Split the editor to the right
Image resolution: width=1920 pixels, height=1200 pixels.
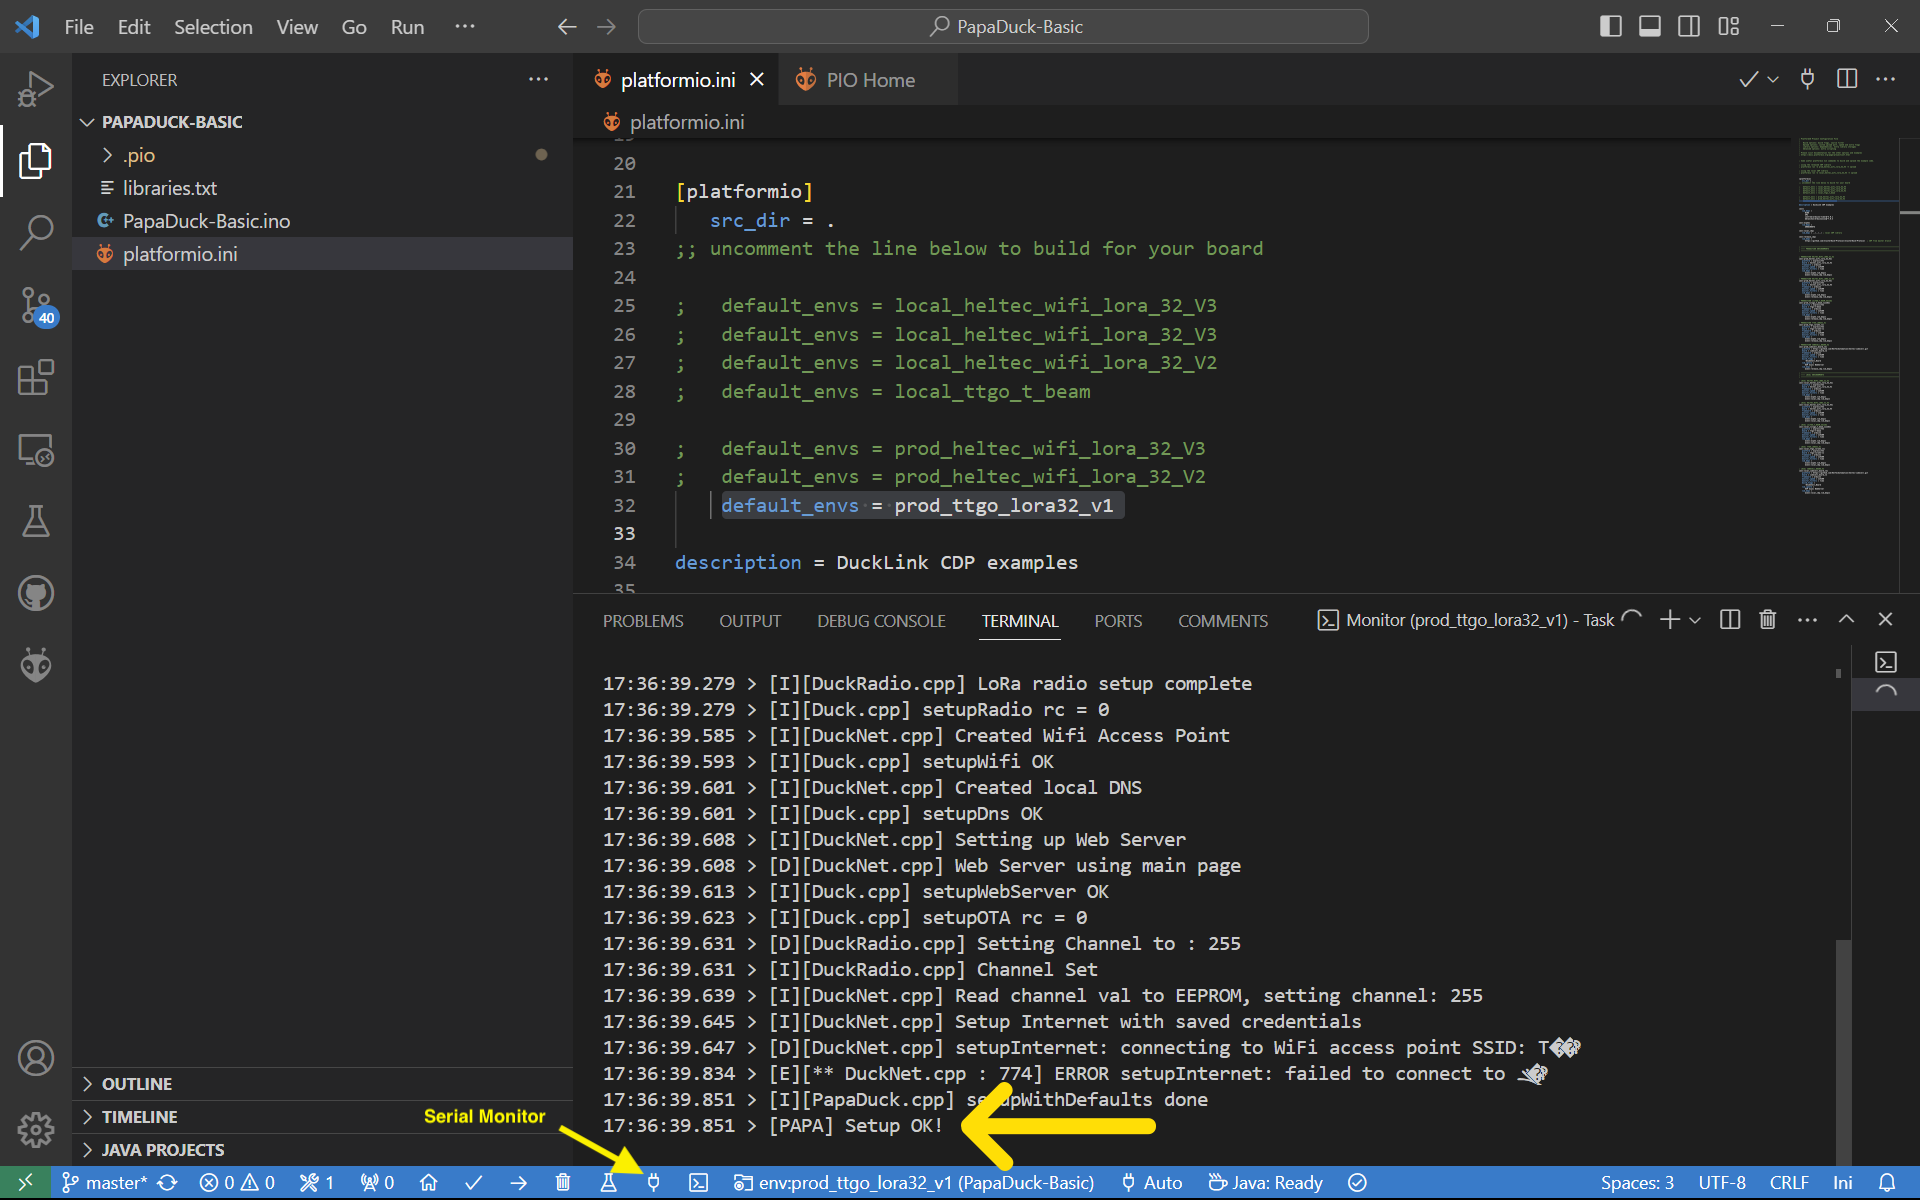[x=1847, y=79]
